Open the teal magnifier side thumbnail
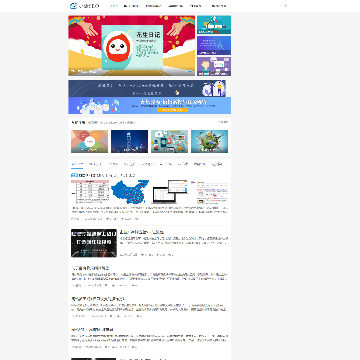360x360 pixels. coord(214,25)
